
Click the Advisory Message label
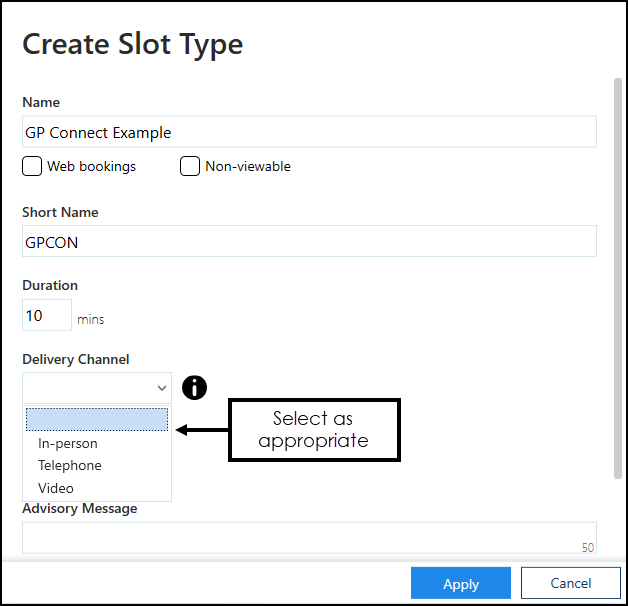point(80,508)
